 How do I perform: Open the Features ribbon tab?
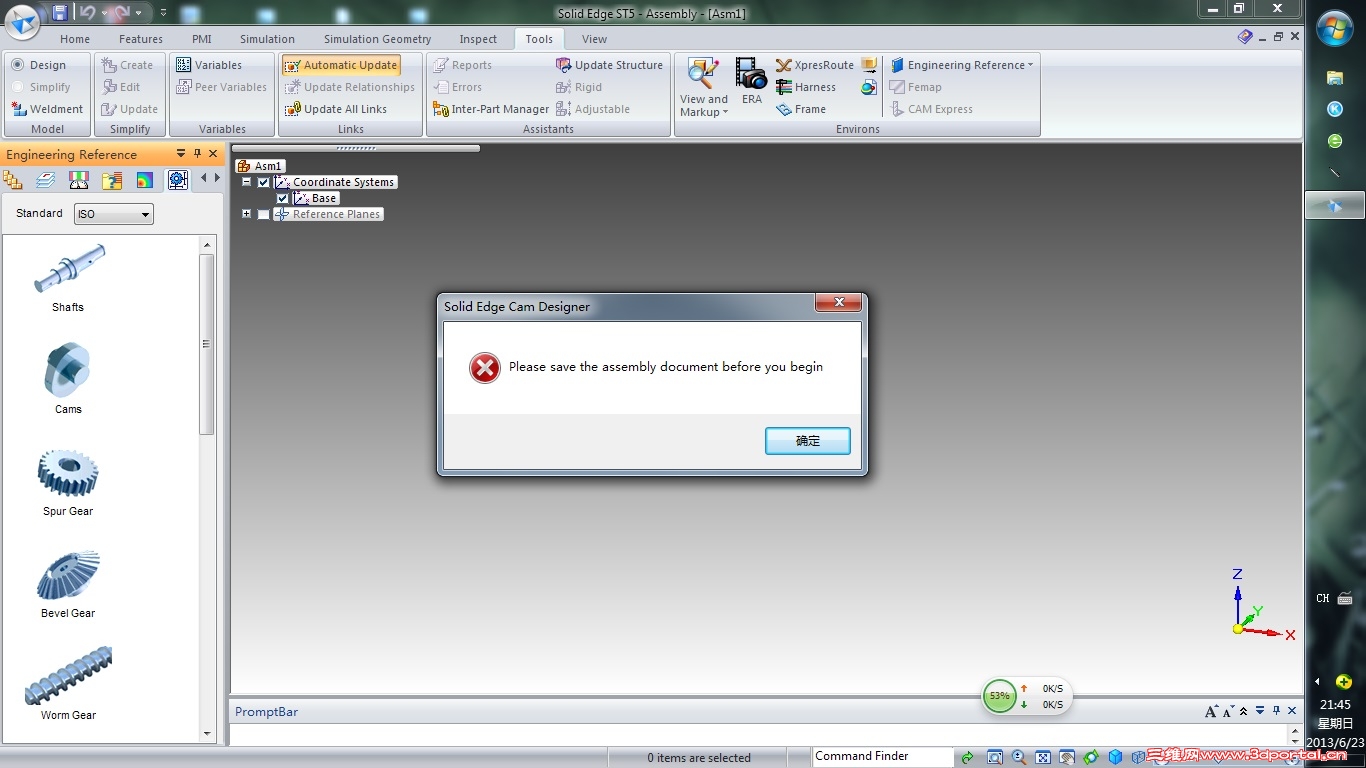pyautogui.click(x=141, y=39)
